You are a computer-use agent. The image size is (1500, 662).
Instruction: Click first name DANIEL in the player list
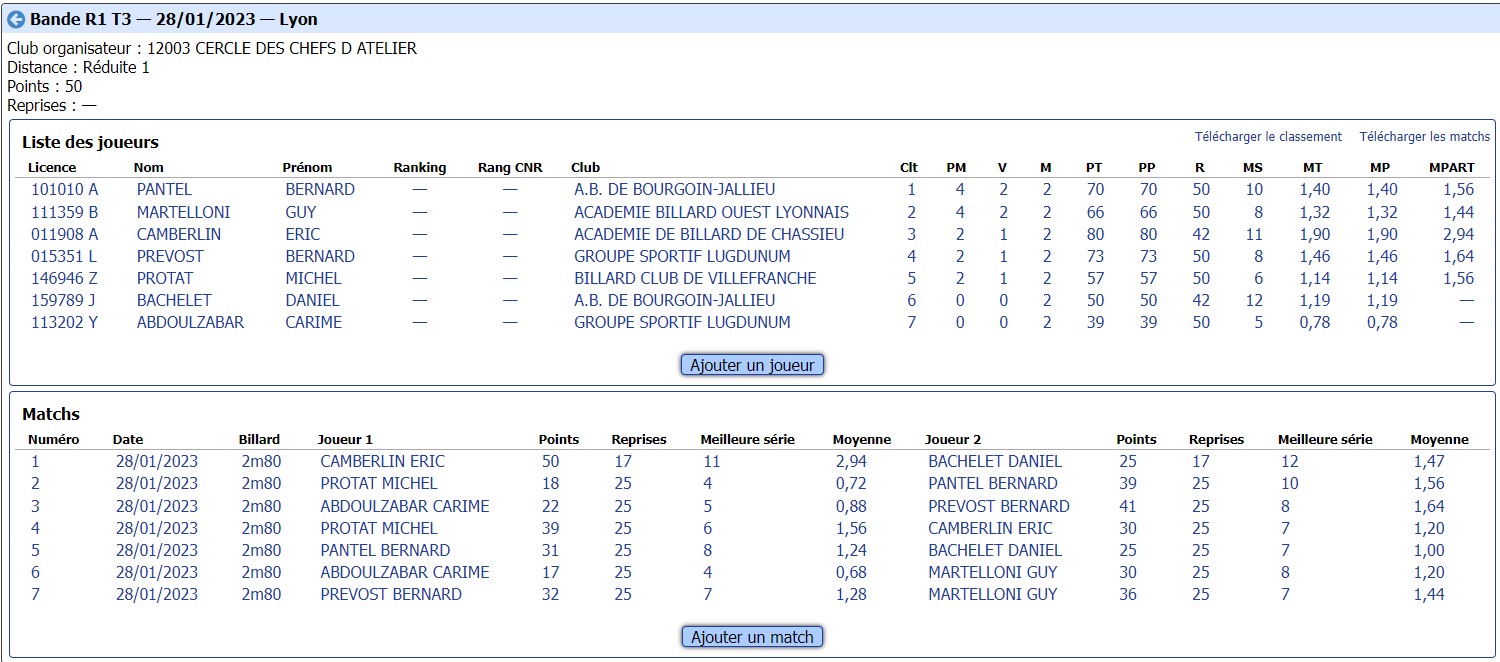click(313, 300)
